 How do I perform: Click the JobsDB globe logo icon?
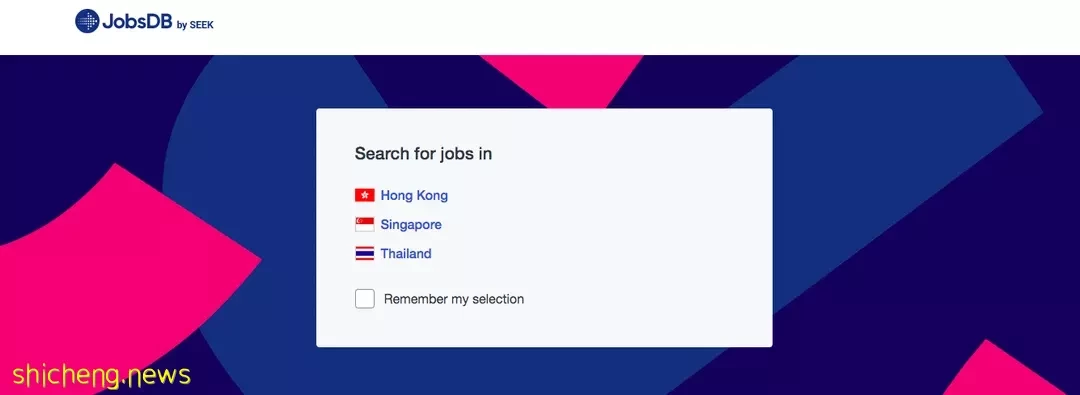(87, 21)
